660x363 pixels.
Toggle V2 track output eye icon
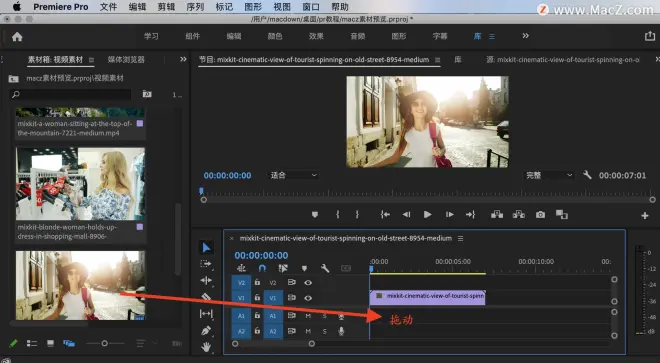308,283
